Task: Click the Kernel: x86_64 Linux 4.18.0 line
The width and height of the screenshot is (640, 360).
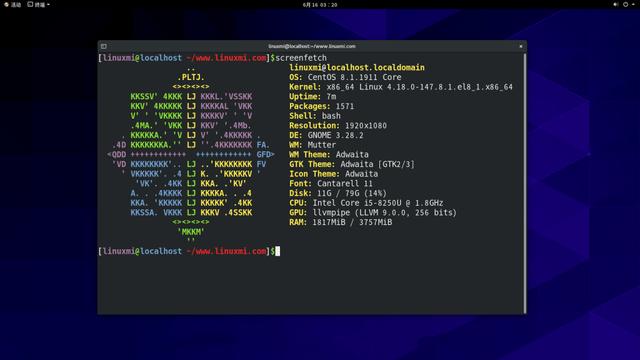Action: [x=401, y=87]
